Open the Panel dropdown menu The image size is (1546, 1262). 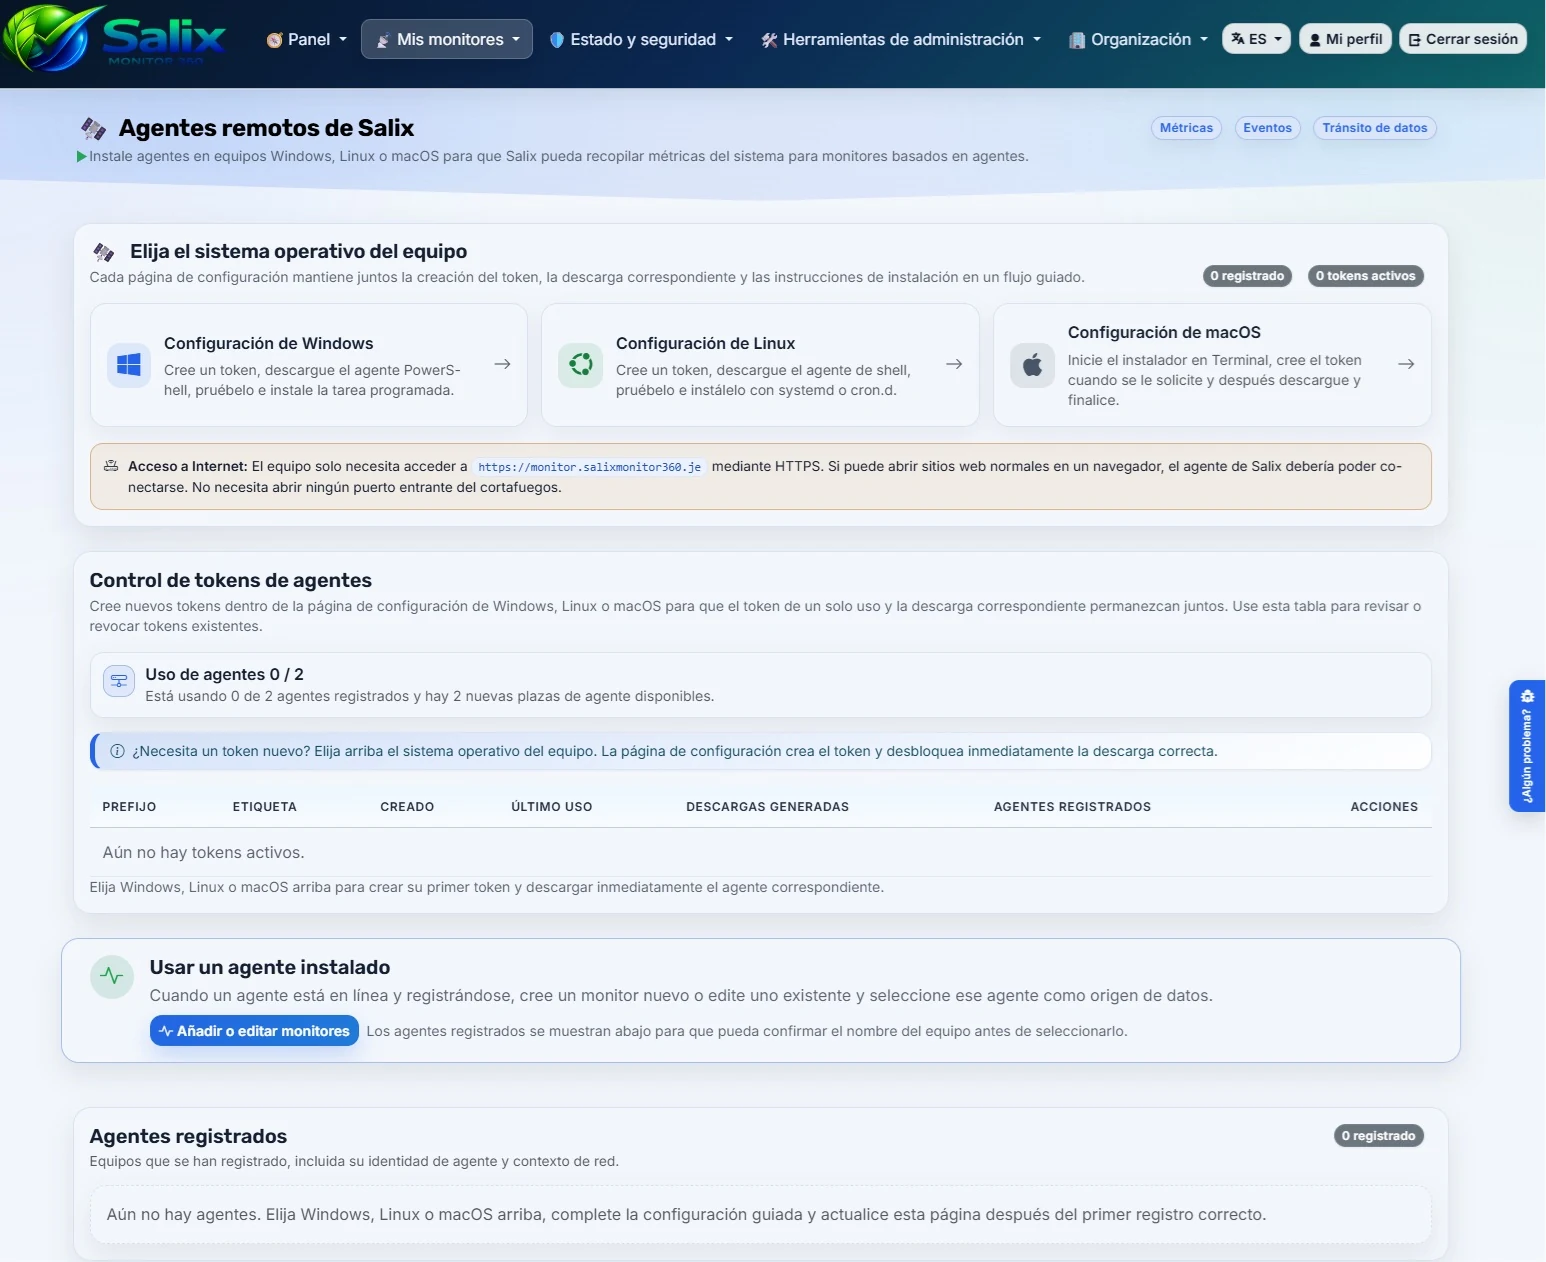tap(307, 39)
